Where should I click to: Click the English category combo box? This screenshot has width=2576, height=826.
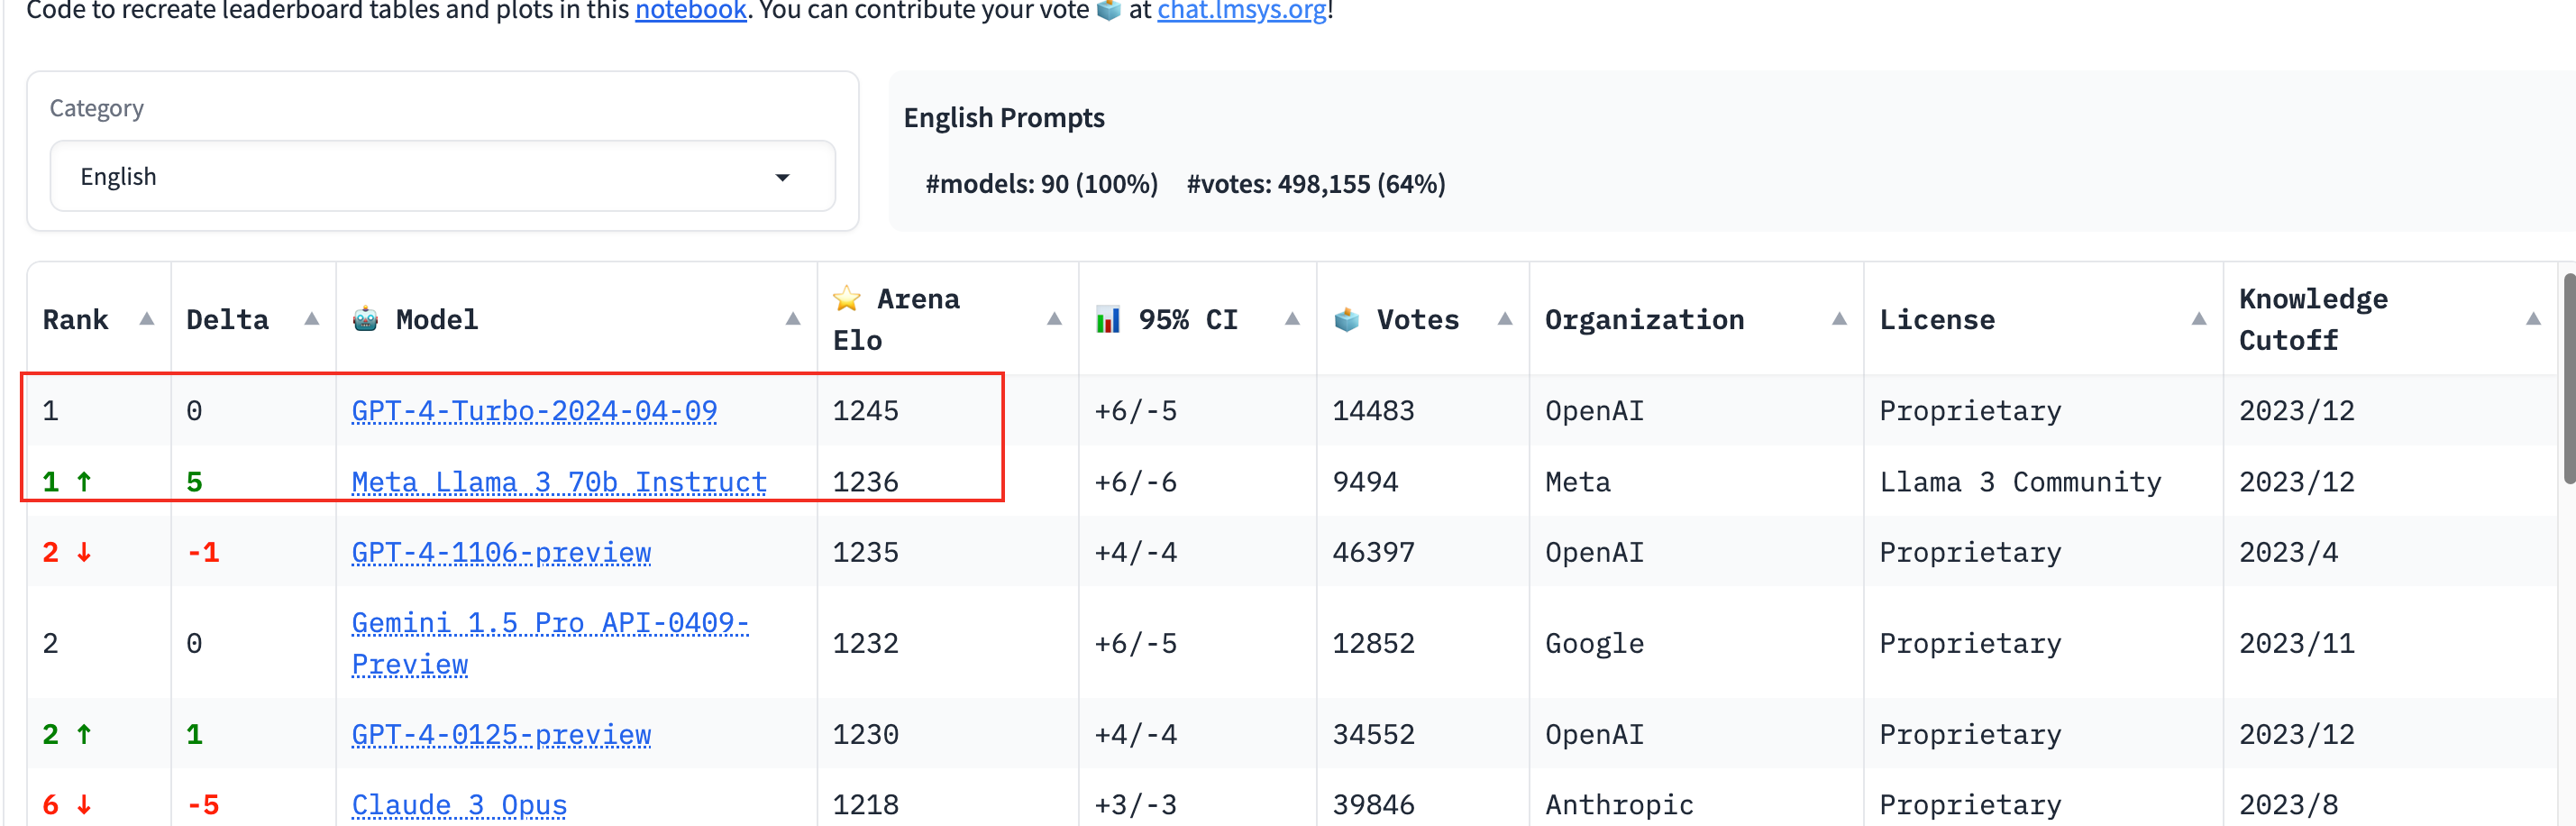pyautogui.click(x=442, y=176)
